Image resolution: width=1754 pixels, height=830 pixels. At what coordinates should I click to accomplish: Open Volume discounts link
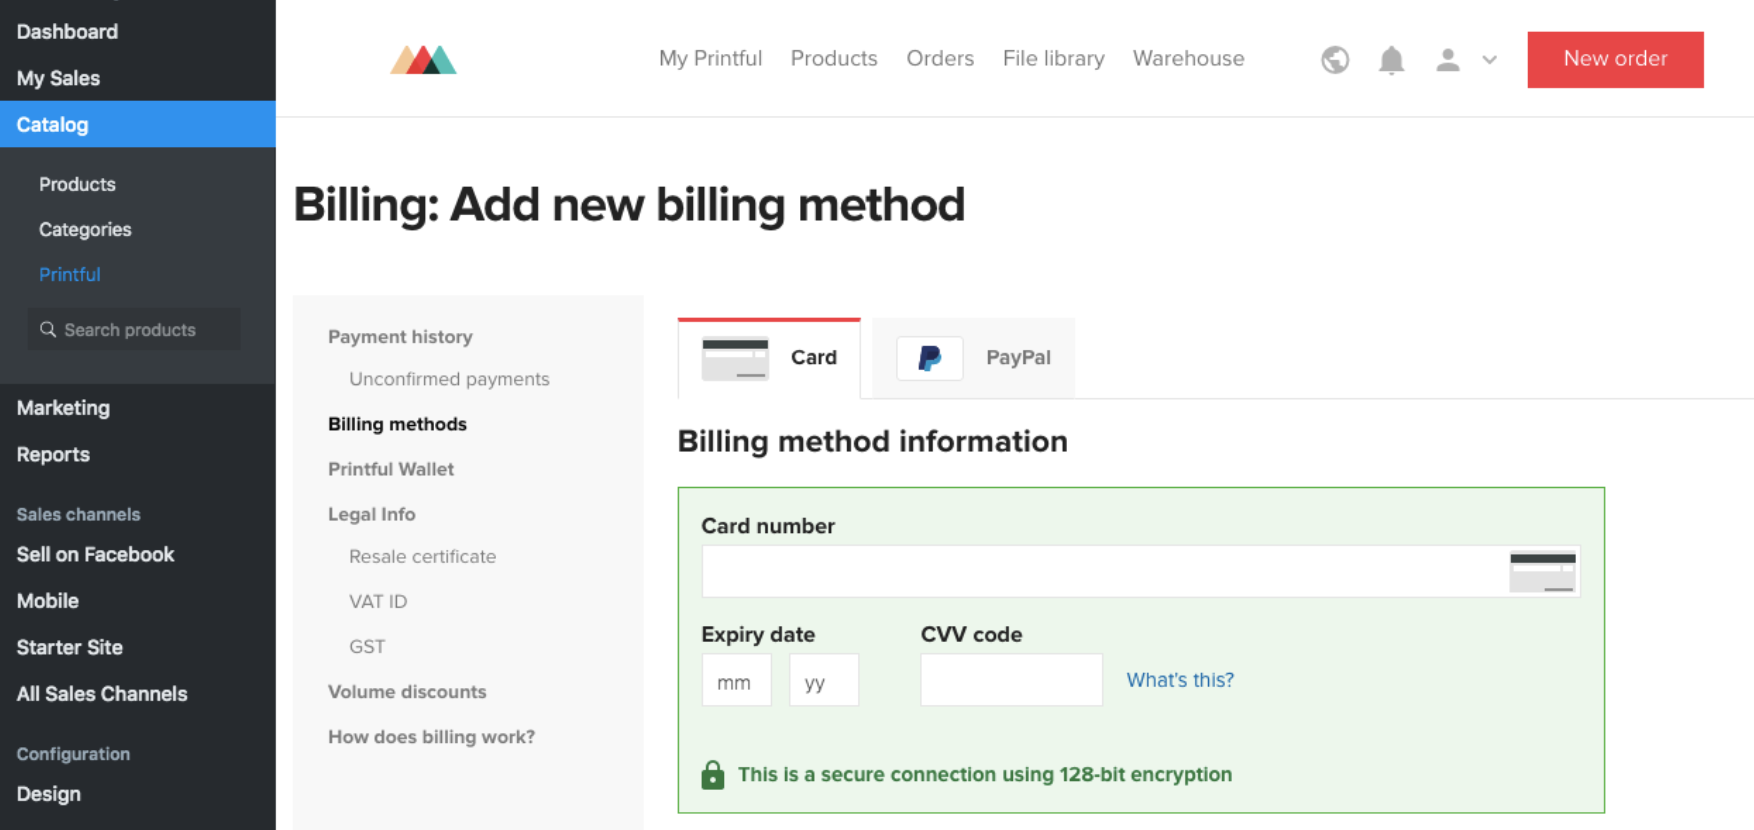coord(407,692)
